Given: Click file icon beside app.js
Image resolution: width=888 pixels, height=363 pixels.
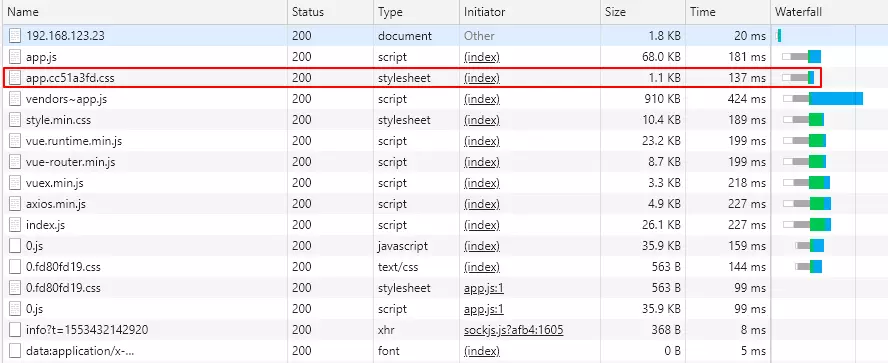Looking at the screenshot, I should click(15, 57).
